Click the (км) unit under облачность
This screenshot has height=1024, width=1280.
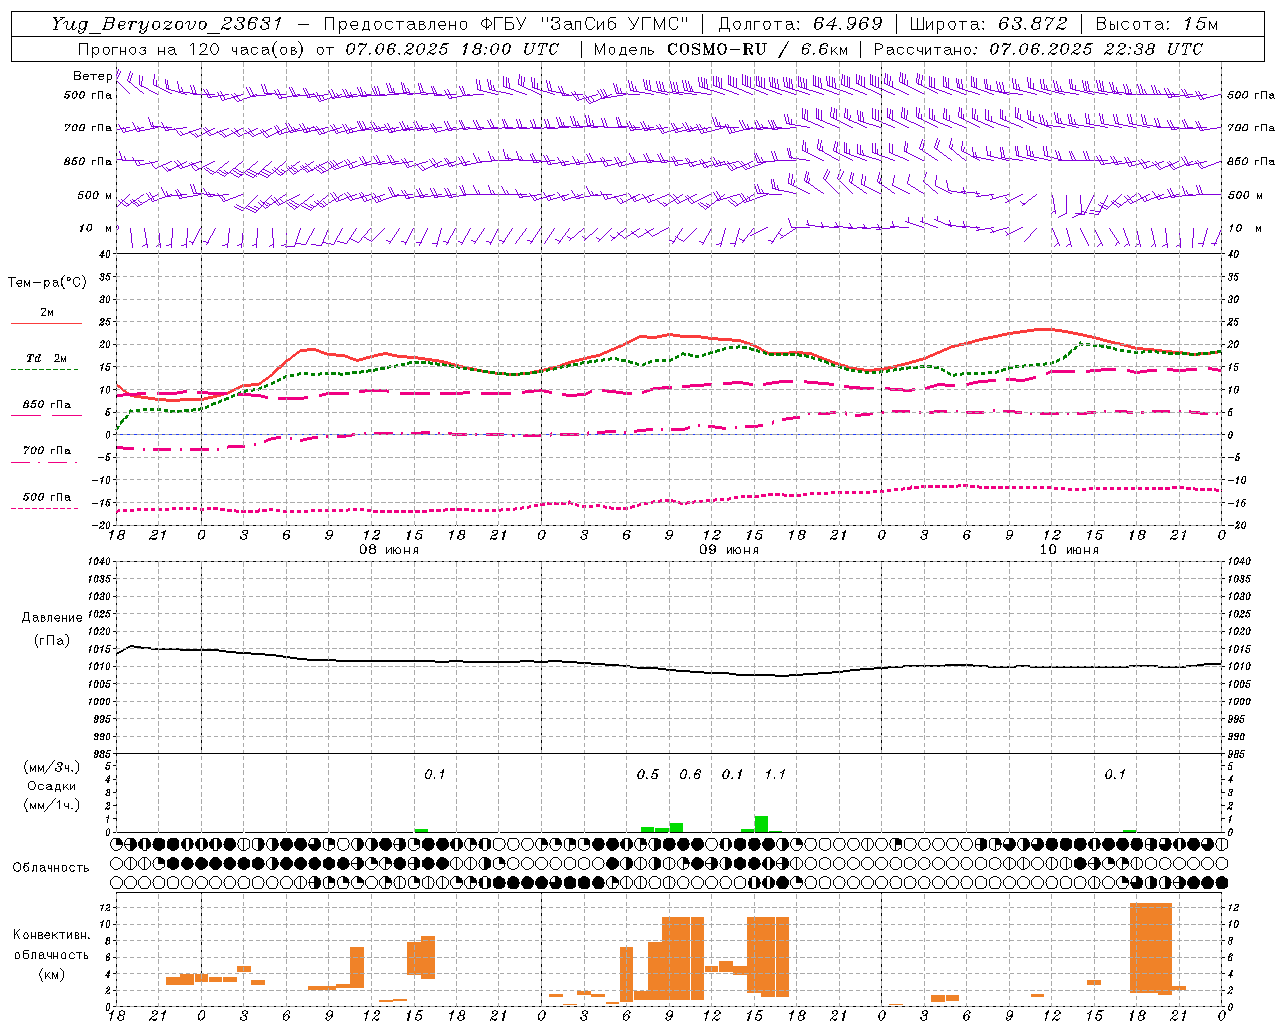(x=52, y=974)
